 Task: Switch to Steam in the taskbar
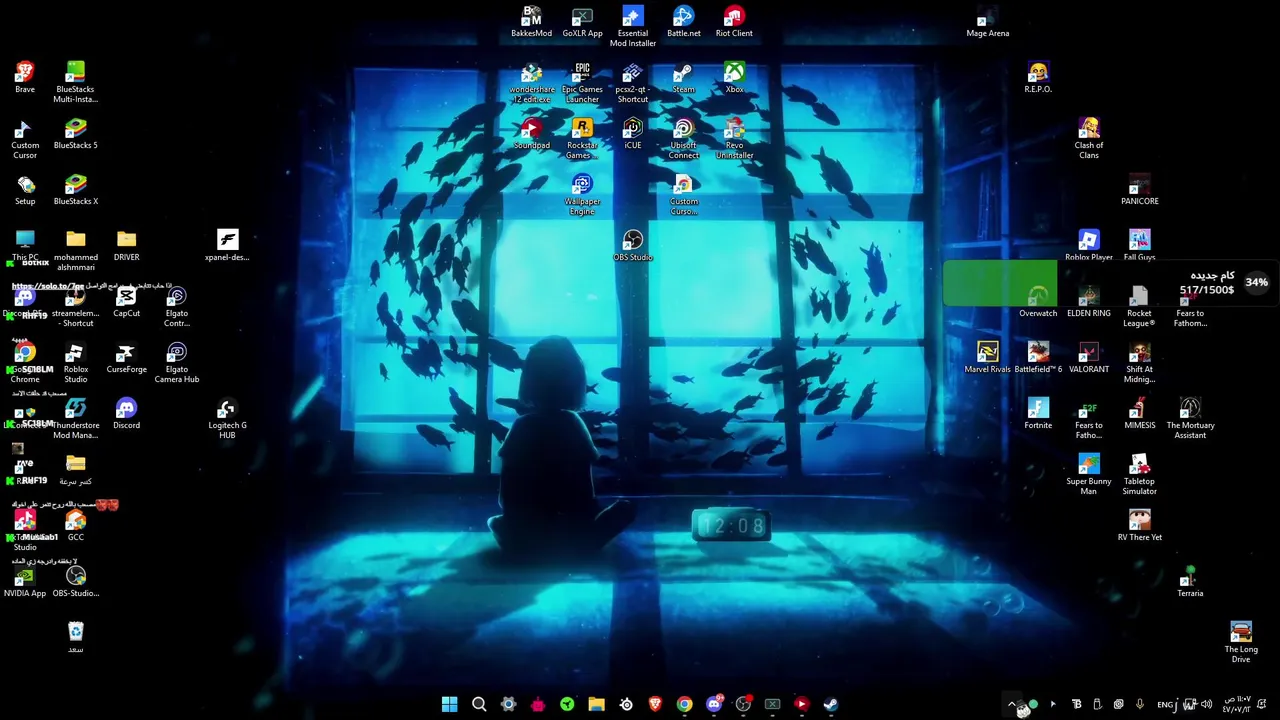click(830, 704)
